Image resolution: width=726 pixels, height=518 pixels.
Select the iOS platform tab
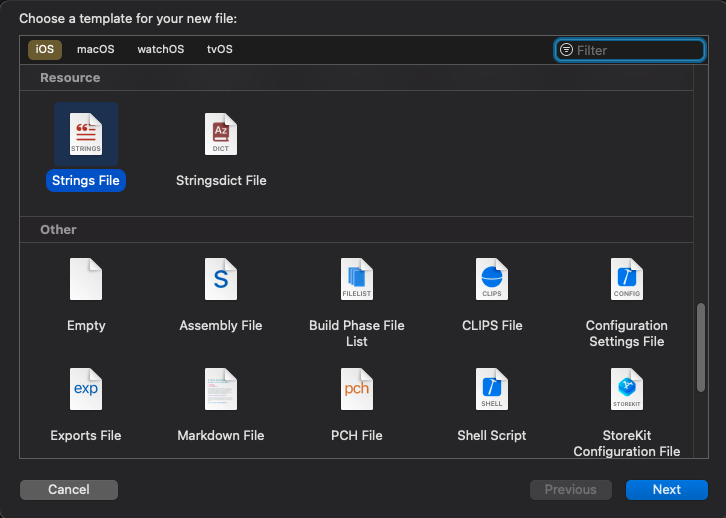tap(45, 49)
